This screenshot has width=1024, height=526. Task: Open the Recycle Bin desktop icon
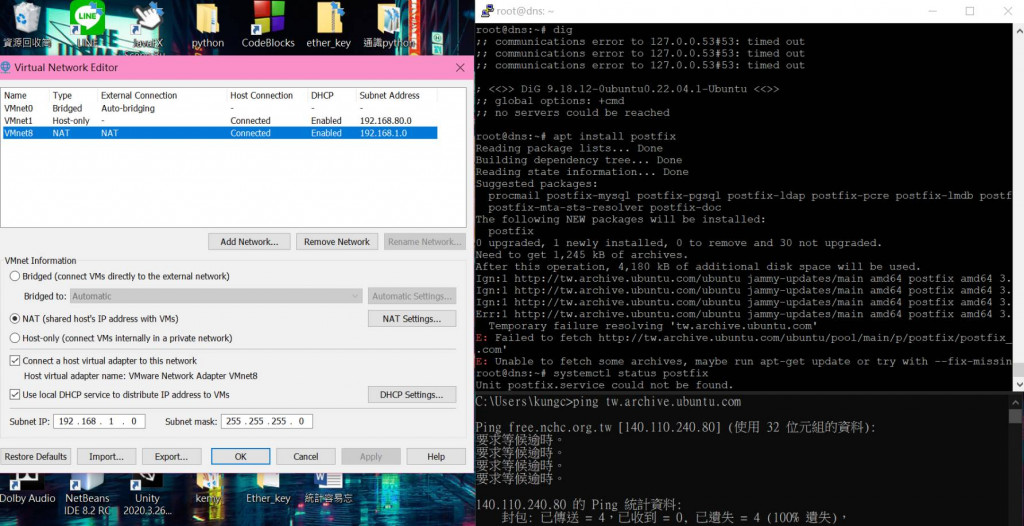[x=27, y=24]
